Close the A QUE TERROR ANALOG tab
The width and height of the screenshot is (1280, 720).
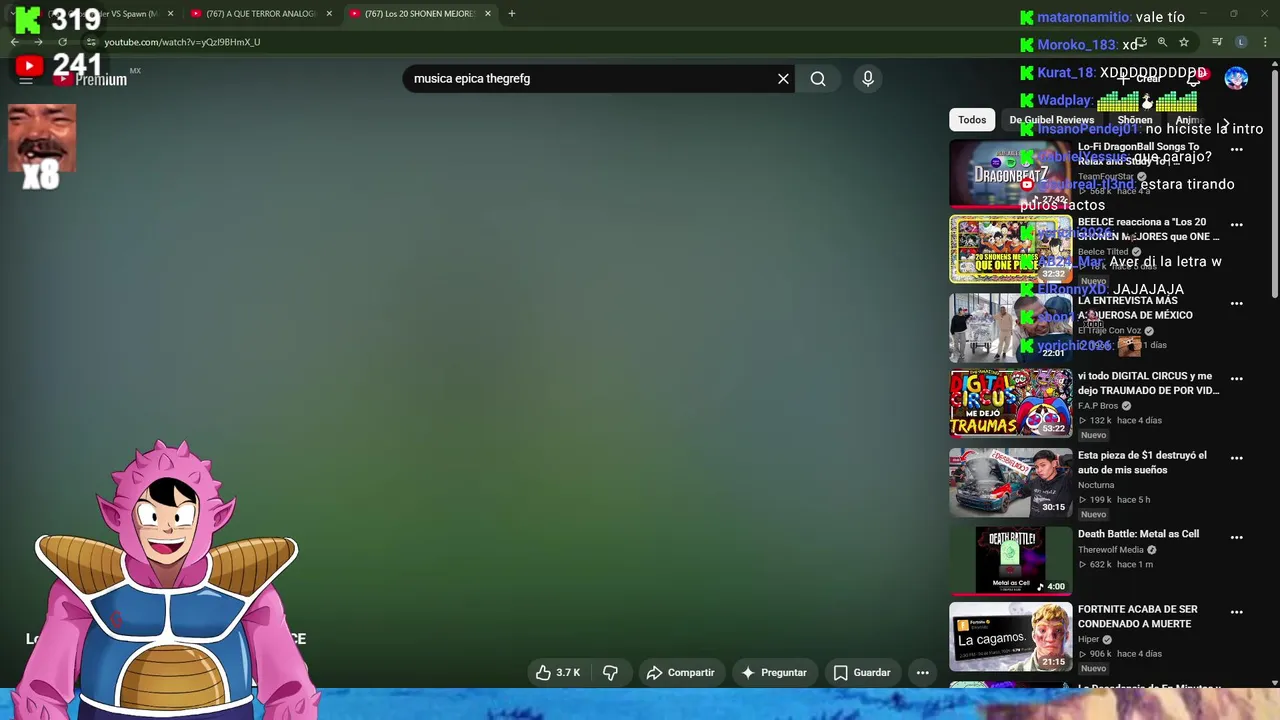point(329,14)
